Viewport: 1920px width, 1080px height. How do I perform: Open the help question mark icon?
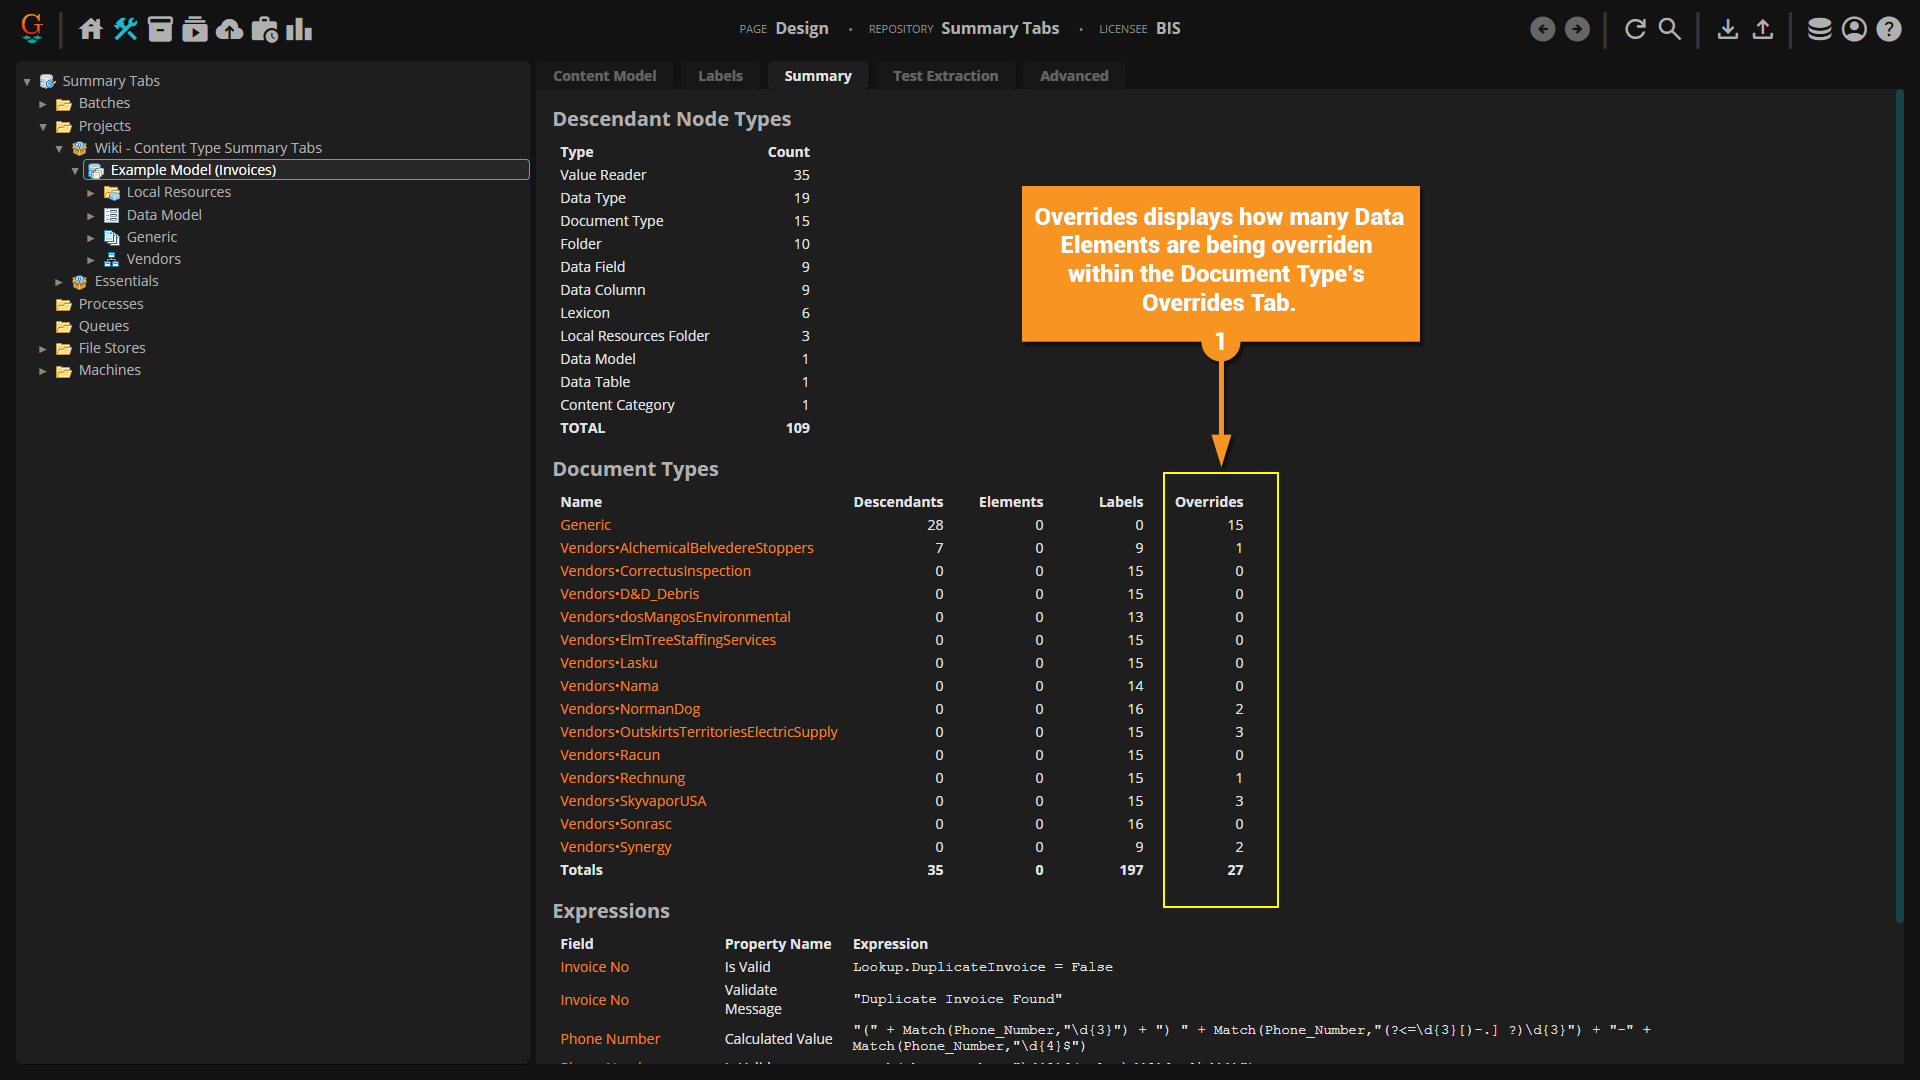tap(1888, 29)
